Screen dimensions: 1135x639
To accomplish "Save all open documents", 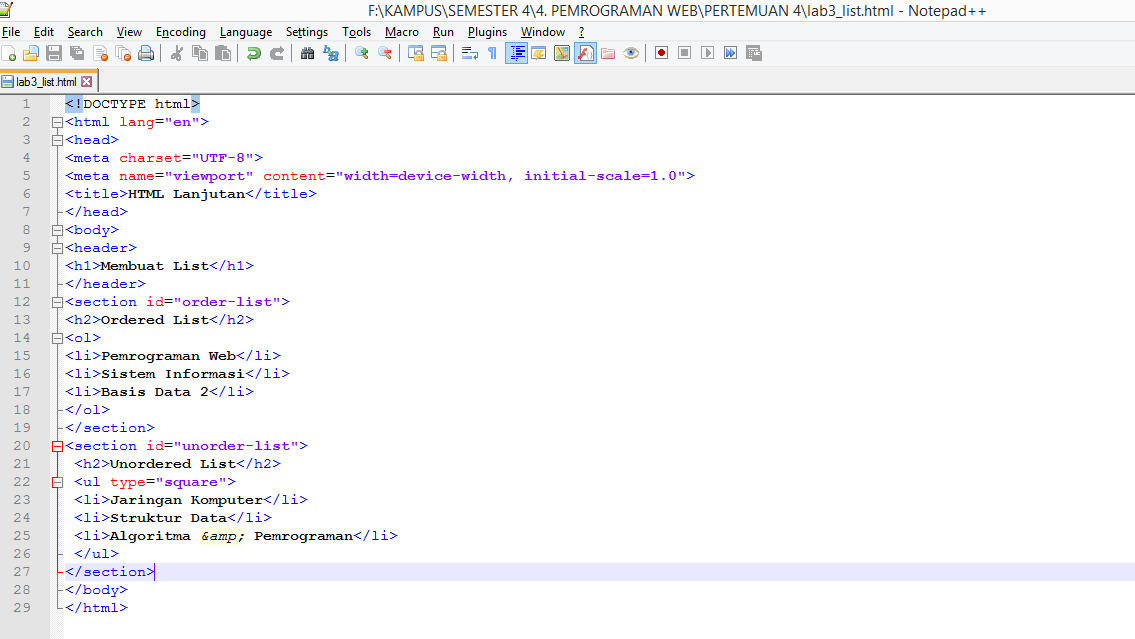I will click(77, 53).
